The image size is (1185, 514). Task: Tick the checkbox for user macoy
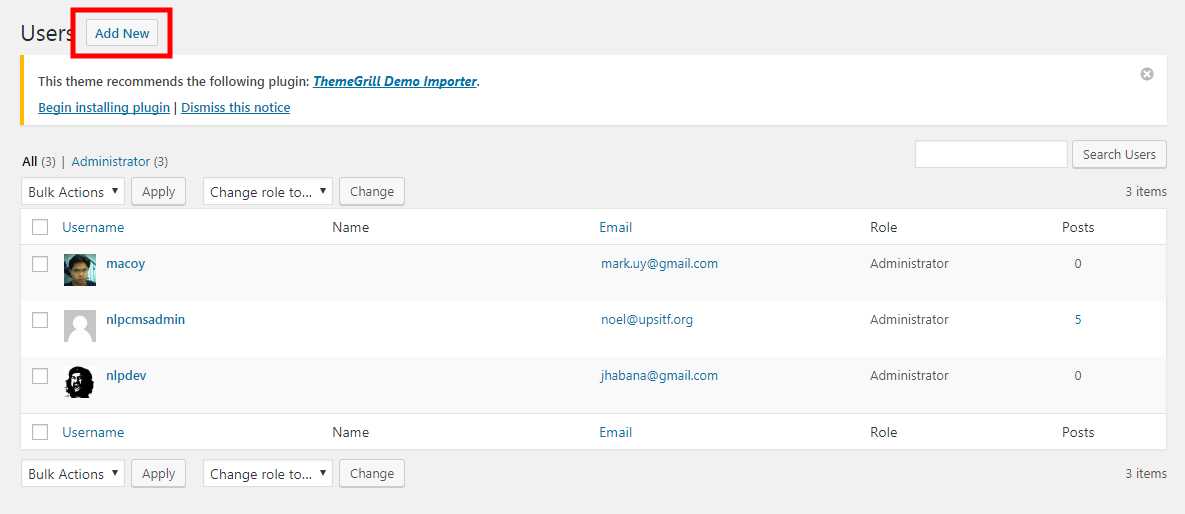click(40, 264)
